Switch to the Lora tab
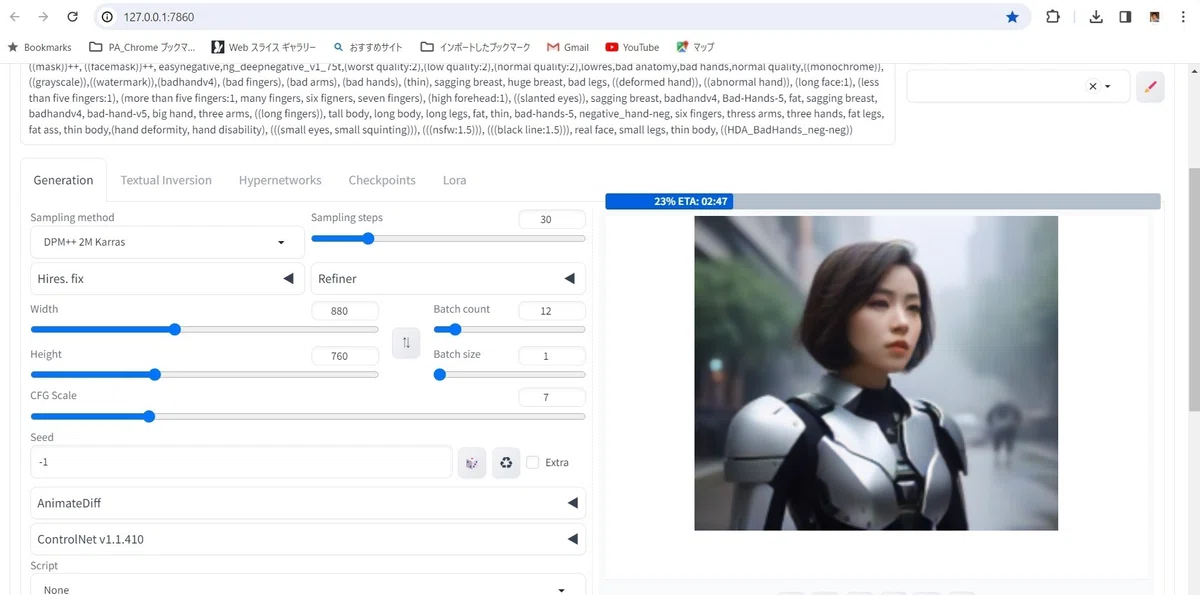This screenshot has height=595, width=1200. point(455,180)
